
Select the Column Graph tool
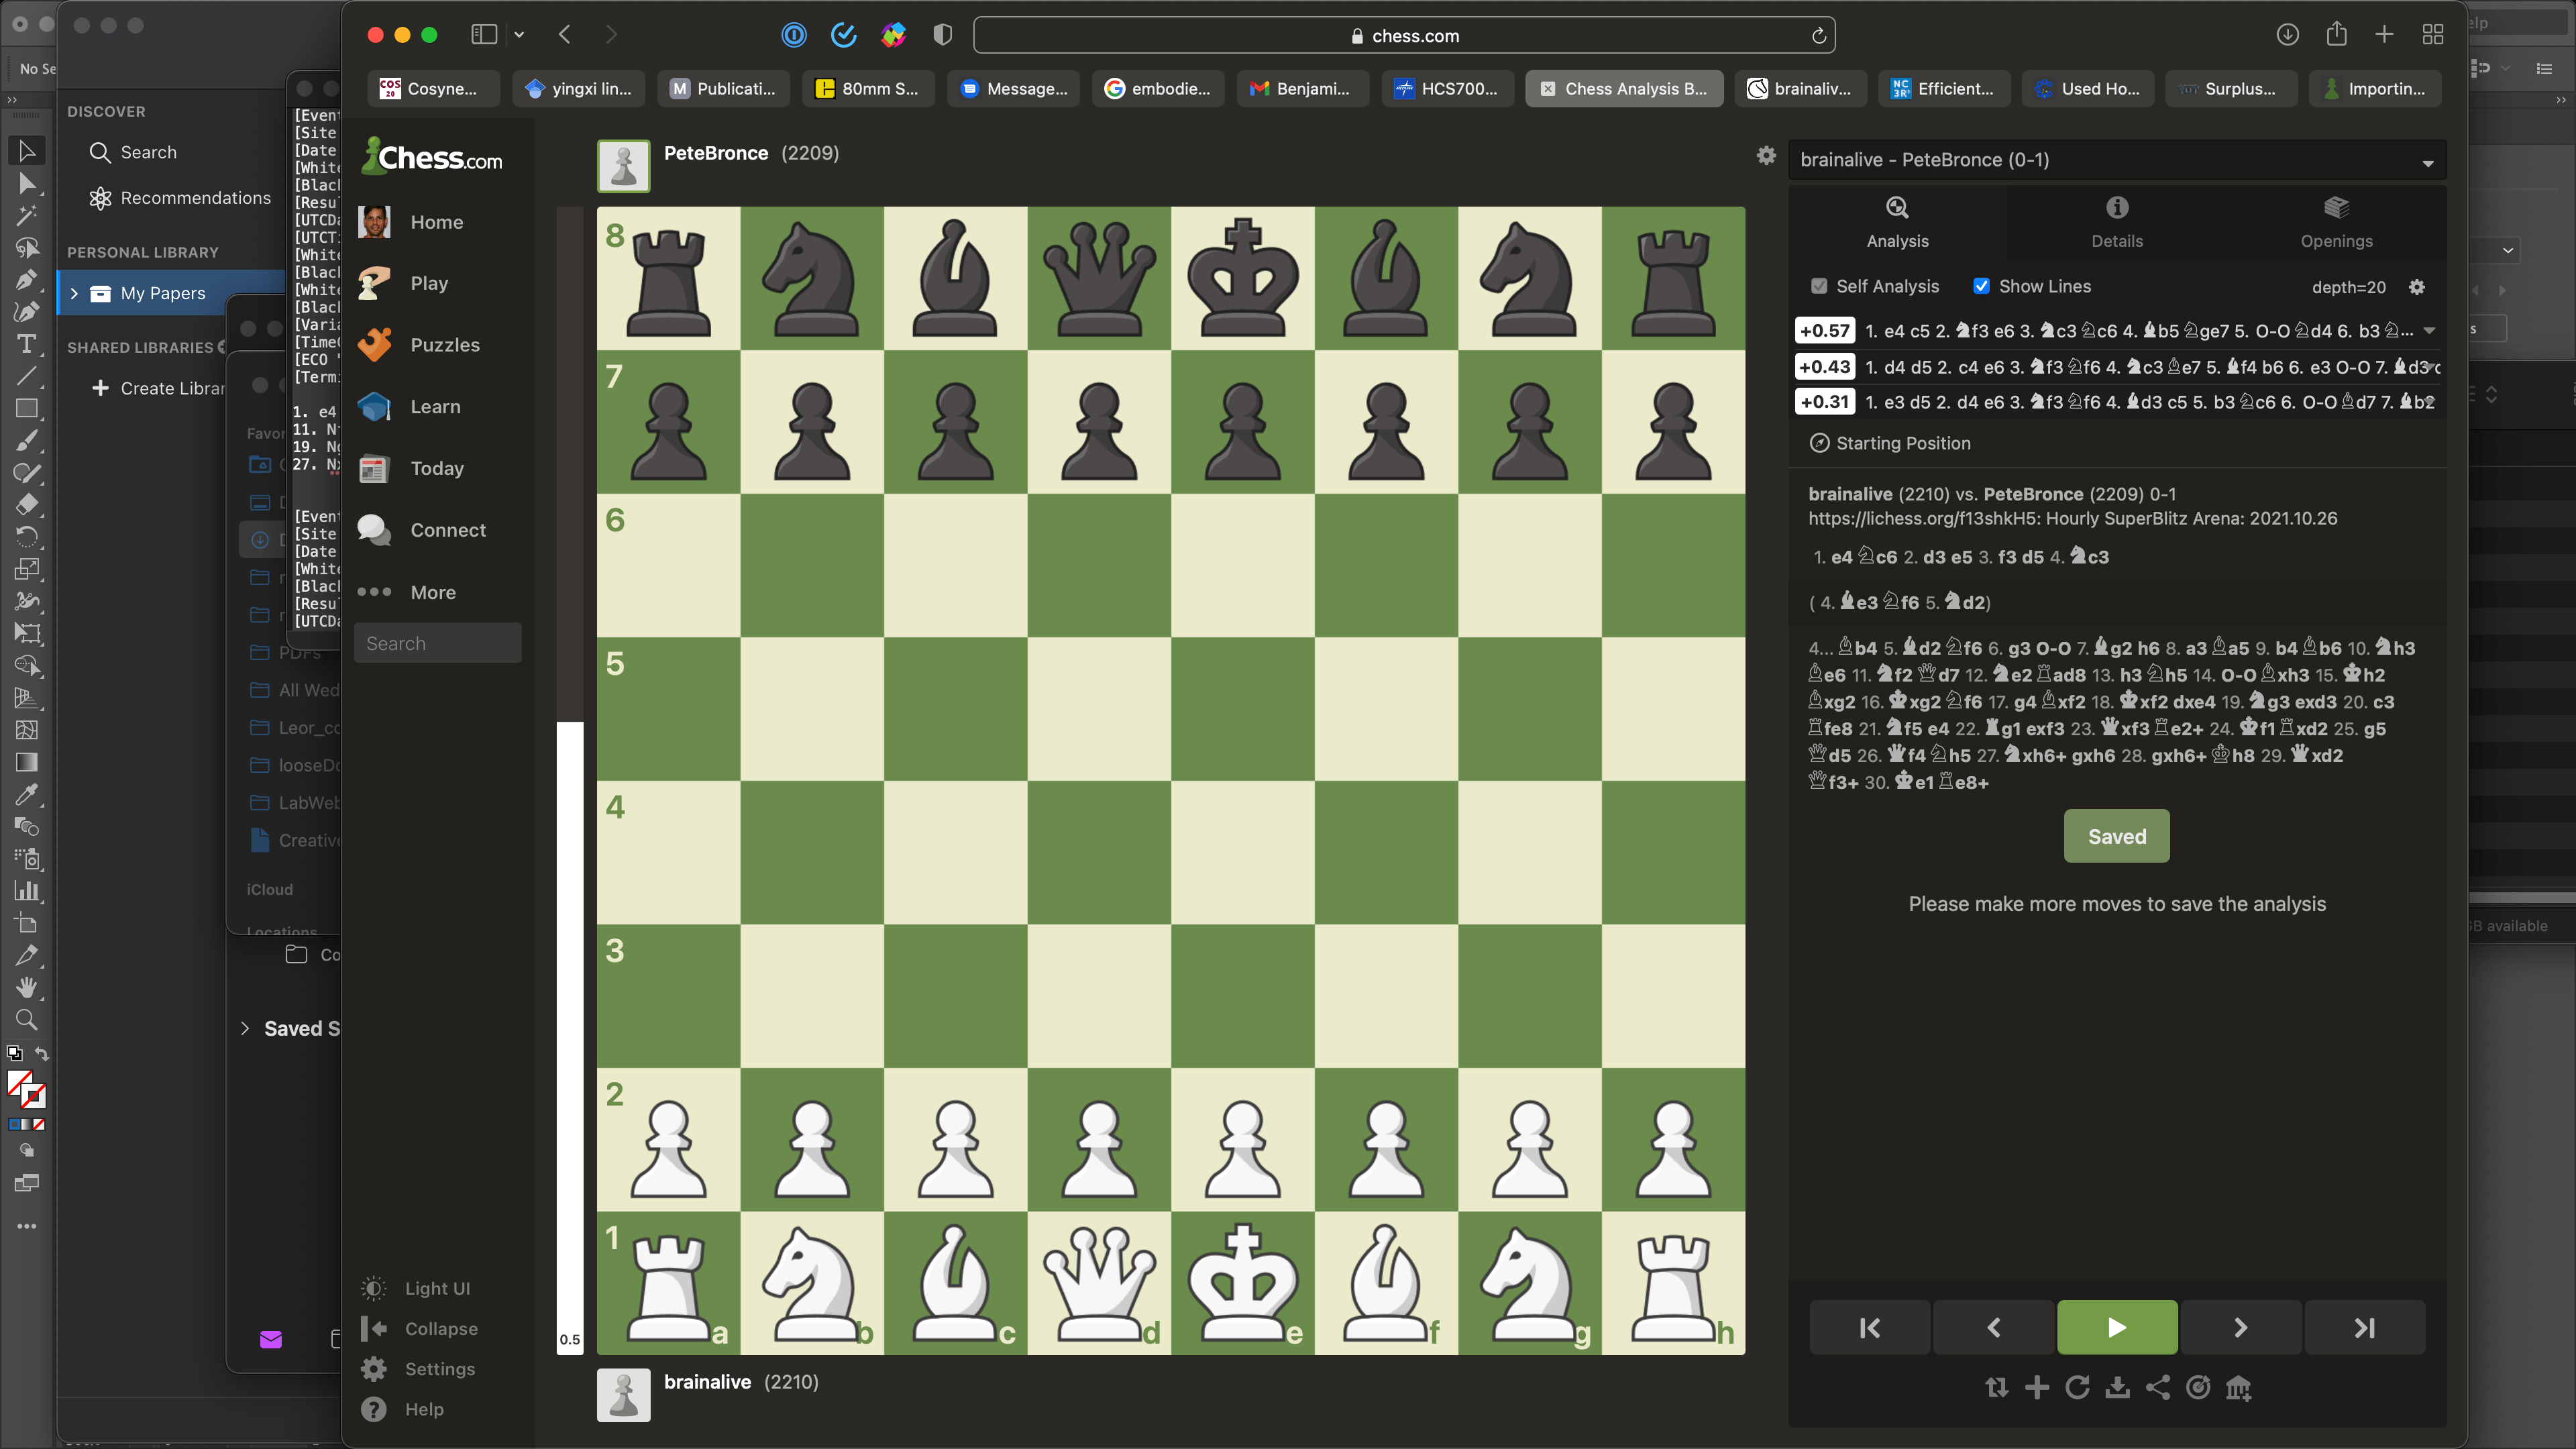pyautogui.click(x=27, y=890)
